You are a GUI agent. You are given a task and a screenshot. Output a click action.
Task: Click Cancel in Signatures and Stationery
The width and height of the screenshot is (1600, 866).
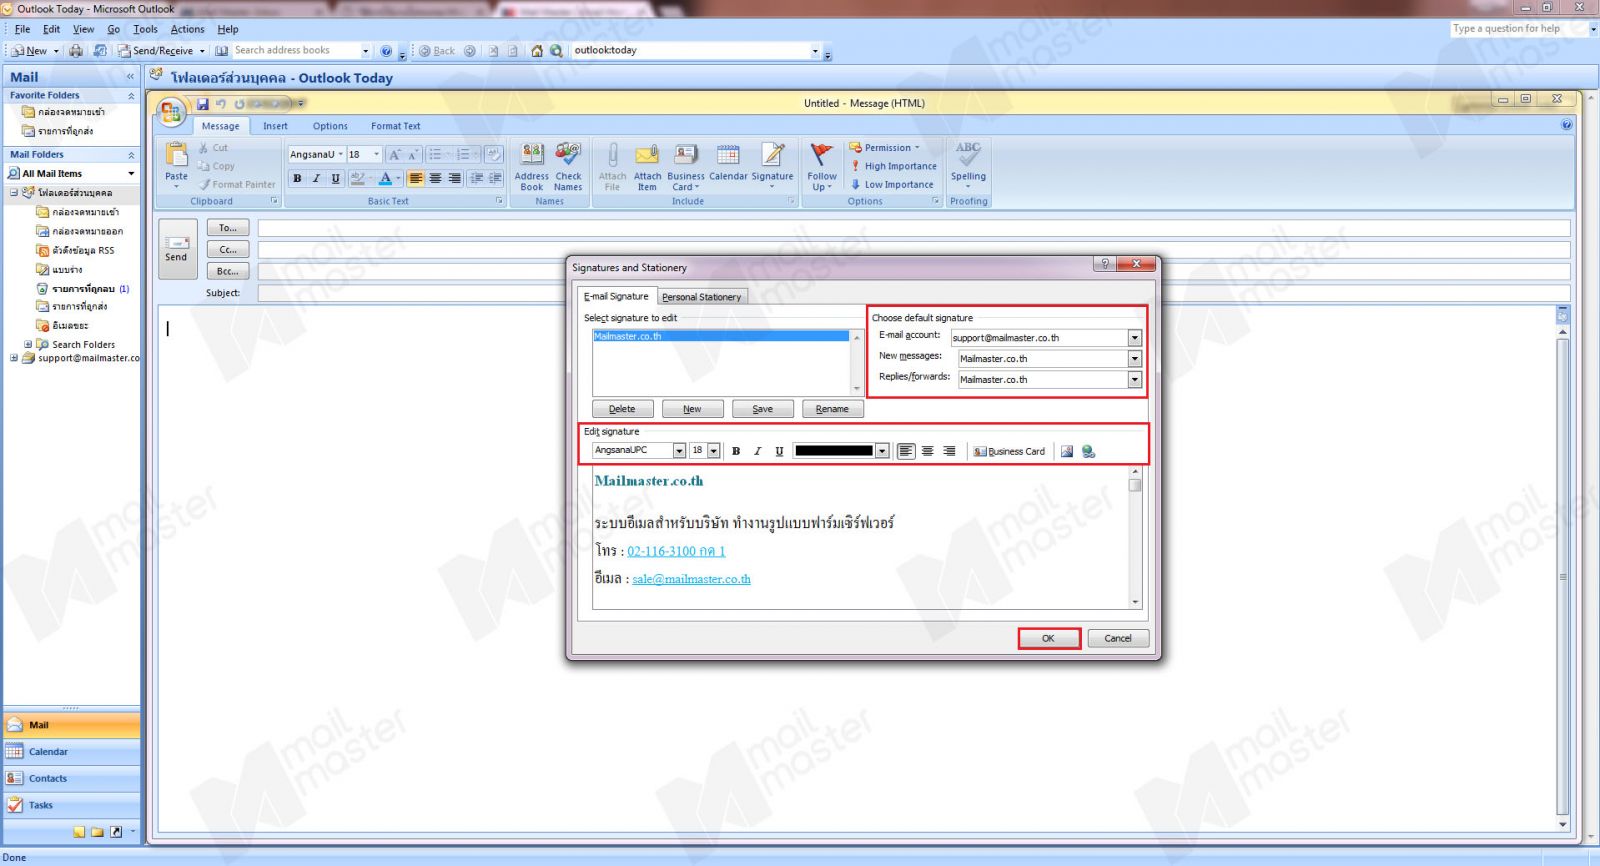pos(1117,638)
